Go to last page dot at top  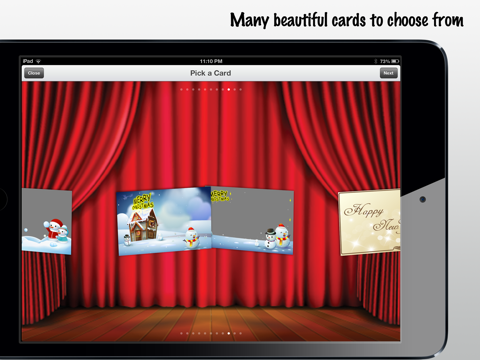[x=241, y=89]
